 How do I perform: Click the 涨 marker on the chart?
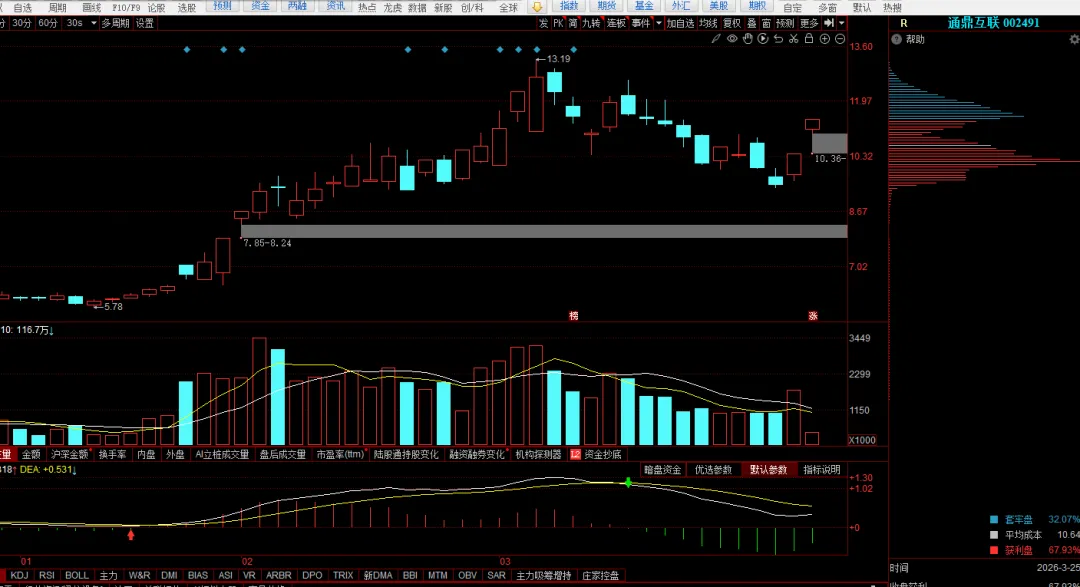click(x=813, y=316)
